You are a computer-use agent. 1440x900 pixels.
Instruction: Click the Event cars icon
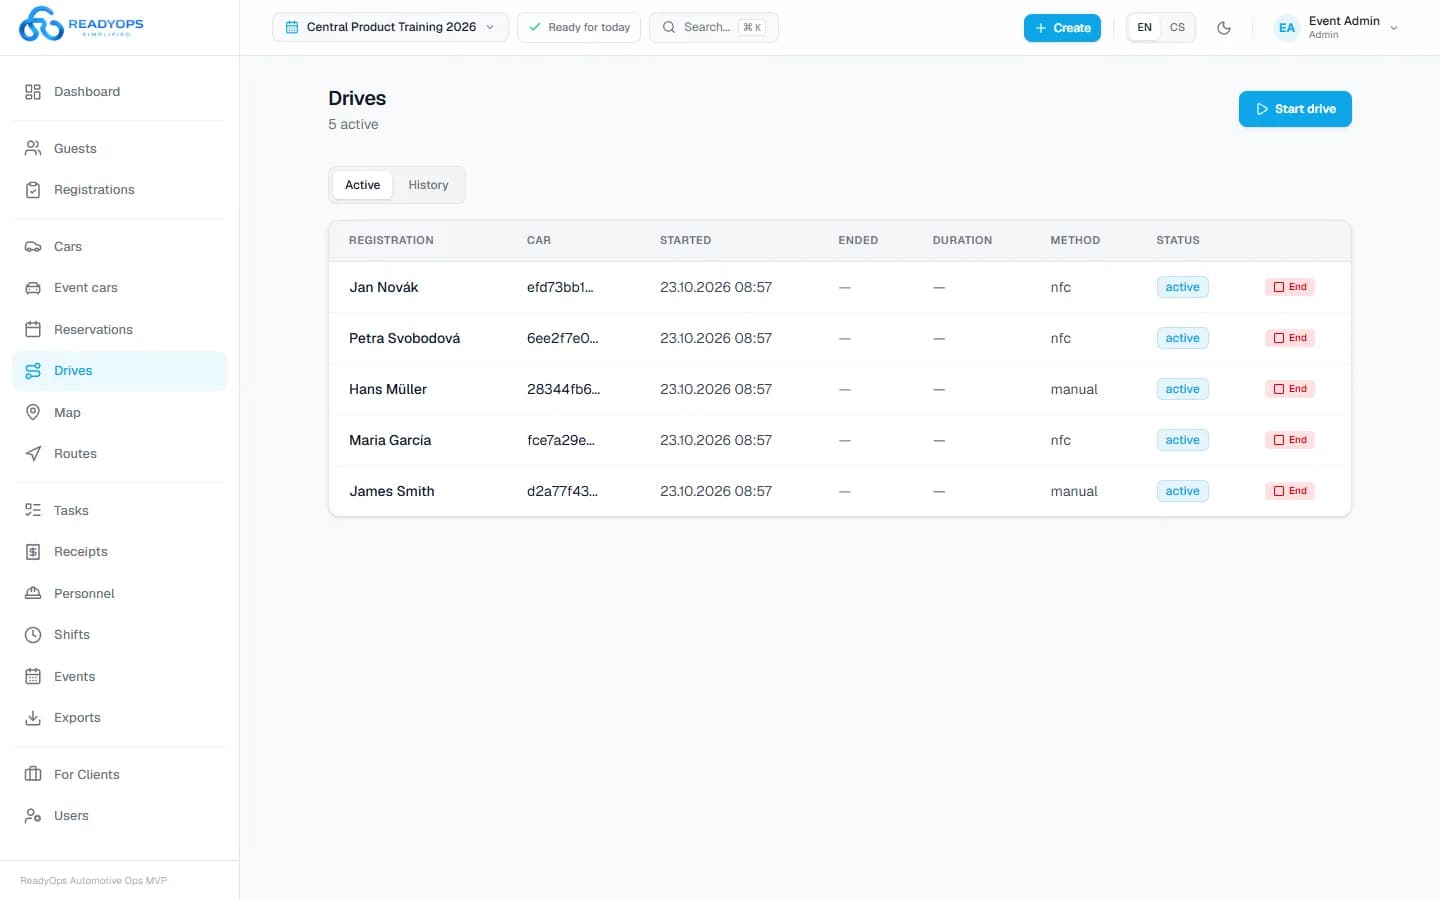[33, 288]
